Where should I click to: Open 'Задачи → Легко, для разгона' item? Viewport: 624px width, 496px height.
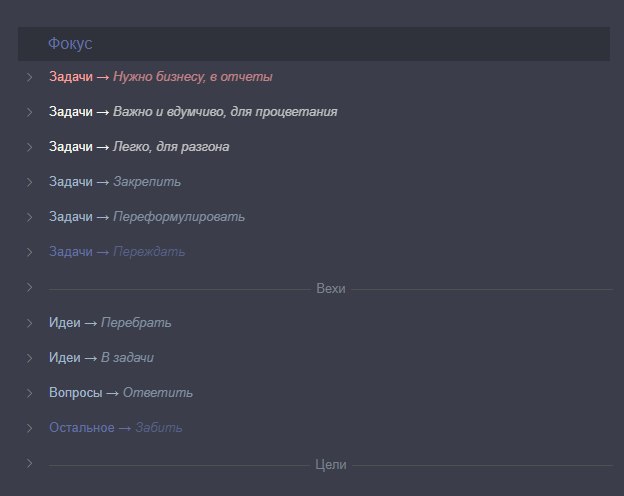click(x=139, y=146)
